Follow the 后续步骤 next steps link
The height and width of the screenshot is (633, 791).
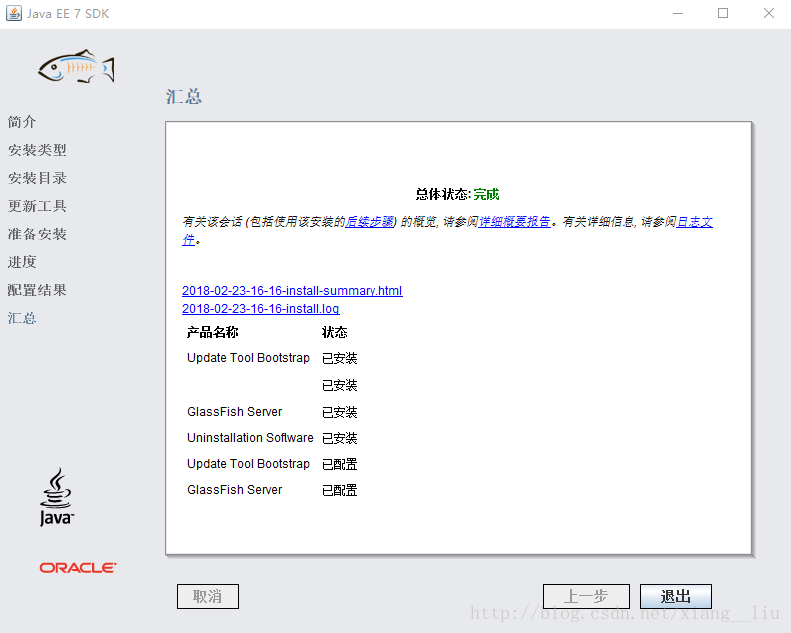[369, 221]
